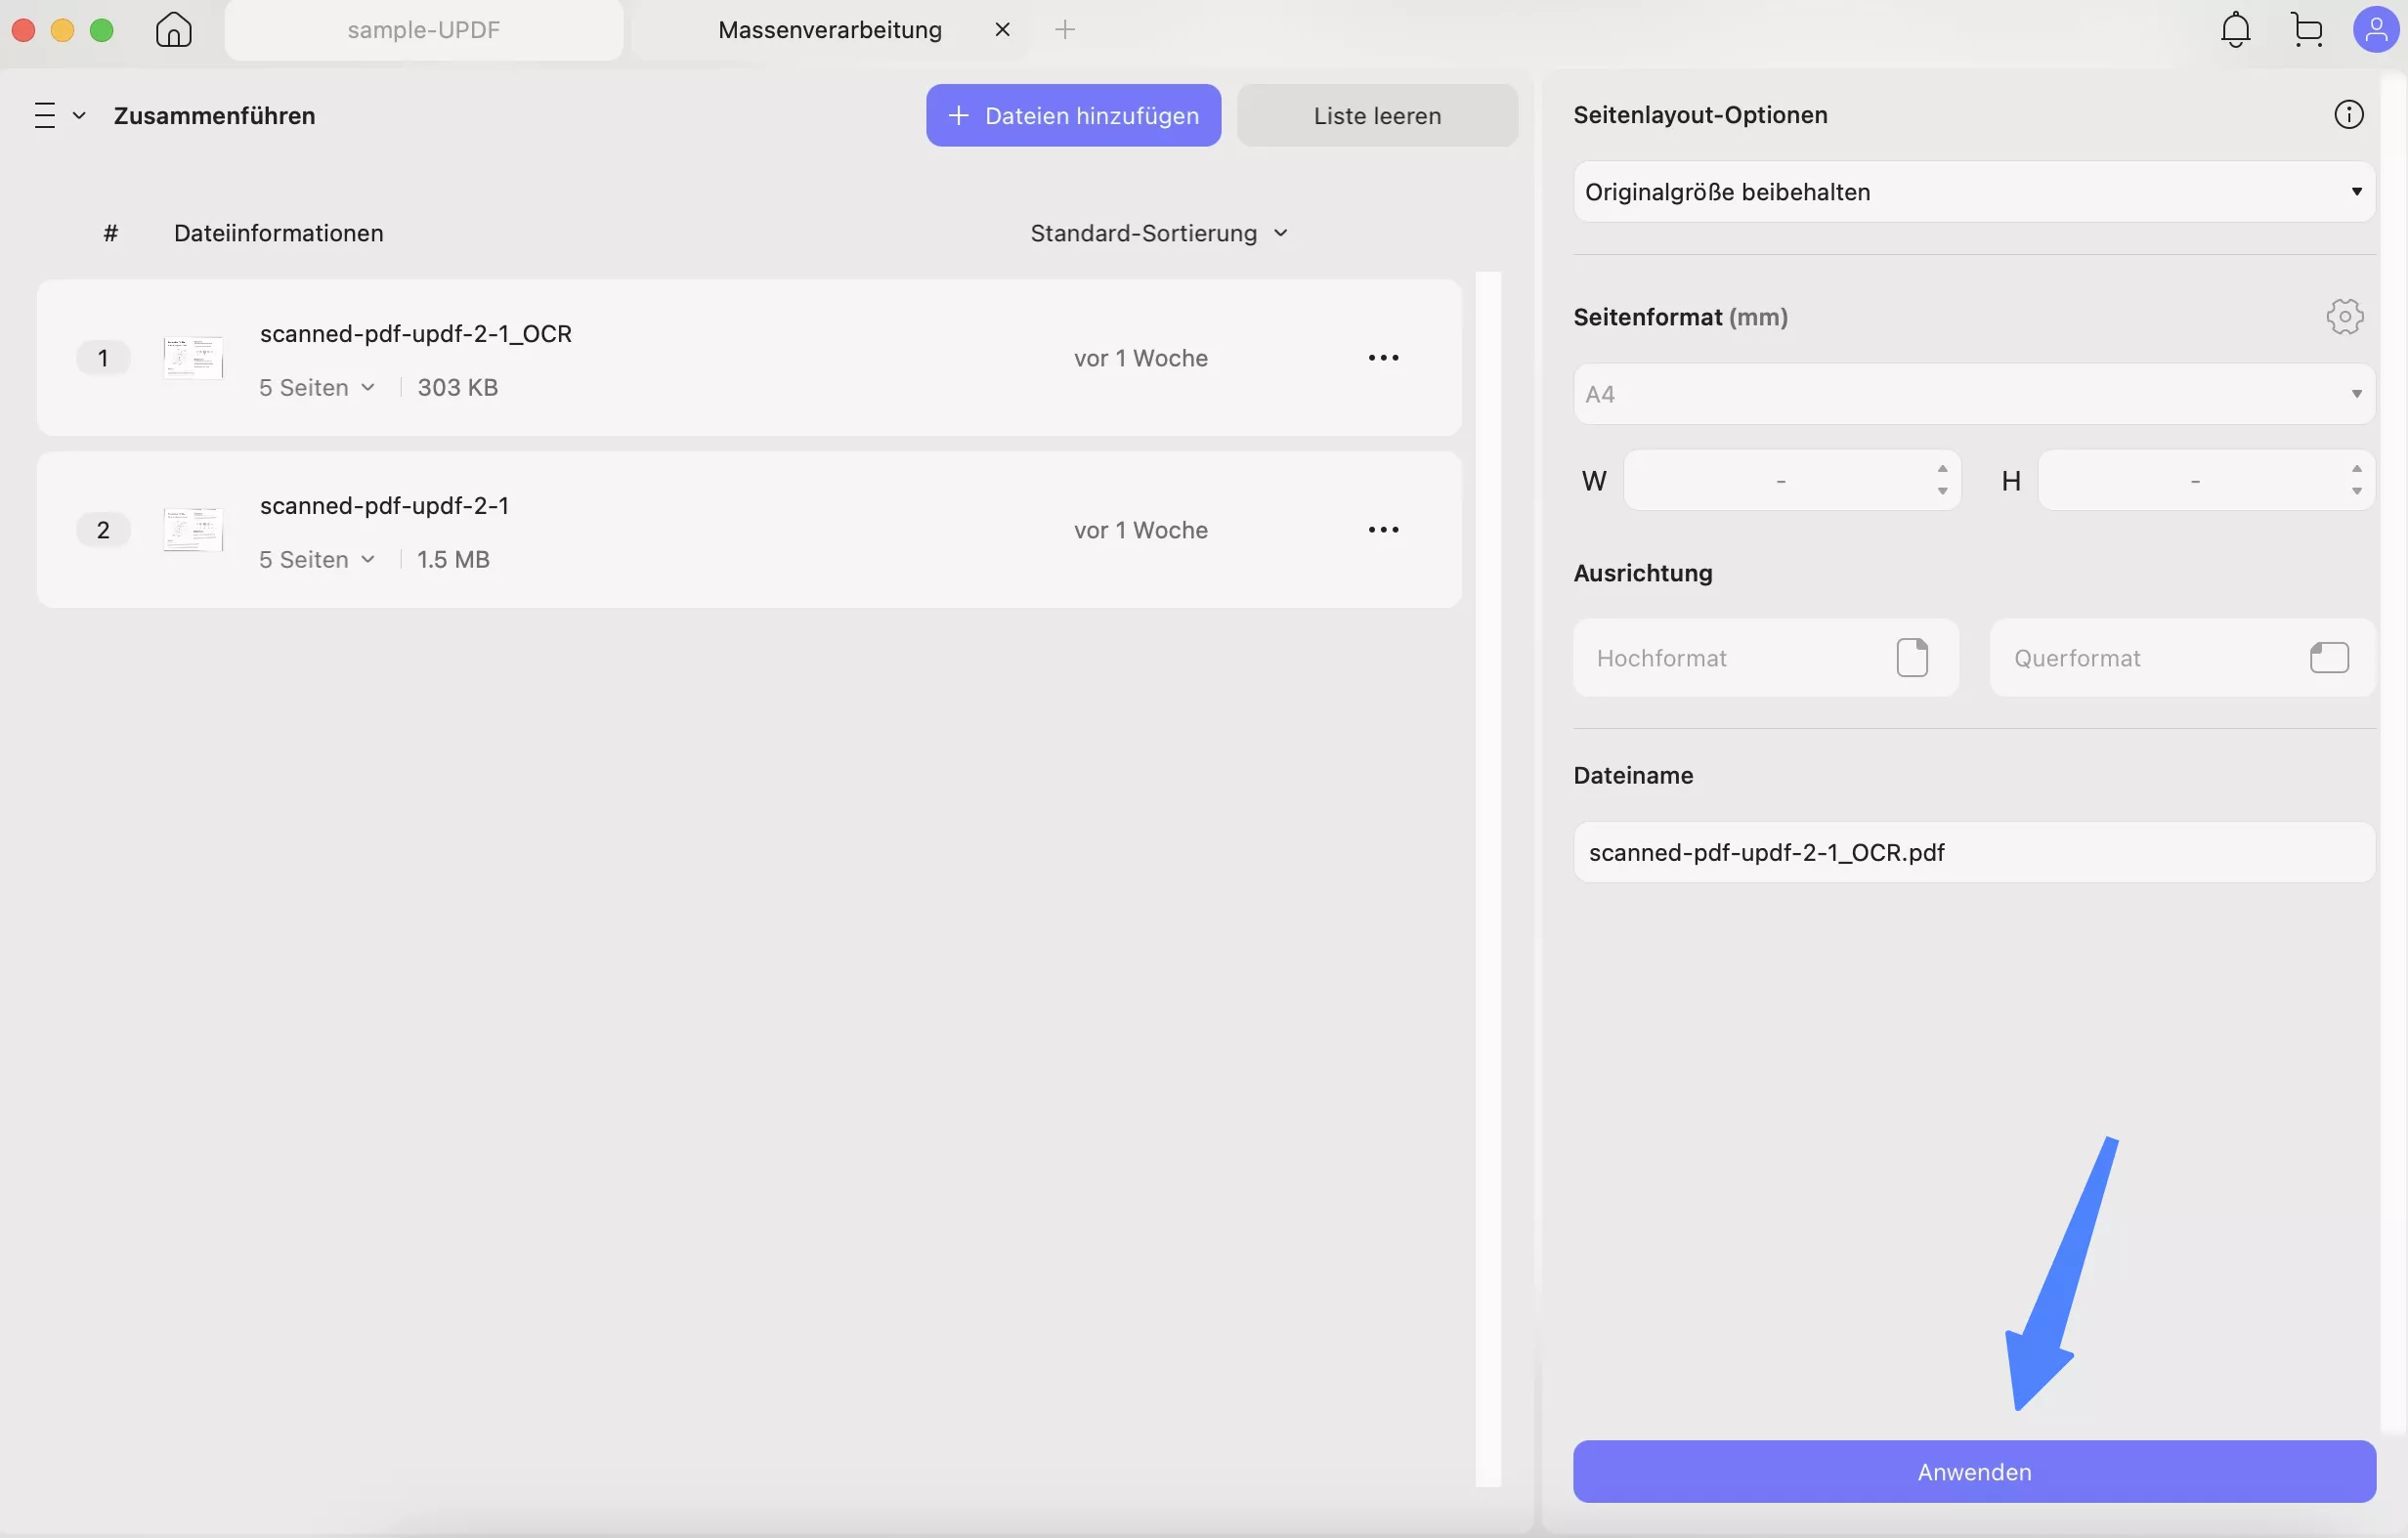Open Seitenformat settings via gear icon
This screenshot has width=2408, height=1538.
click(2344, 316)
